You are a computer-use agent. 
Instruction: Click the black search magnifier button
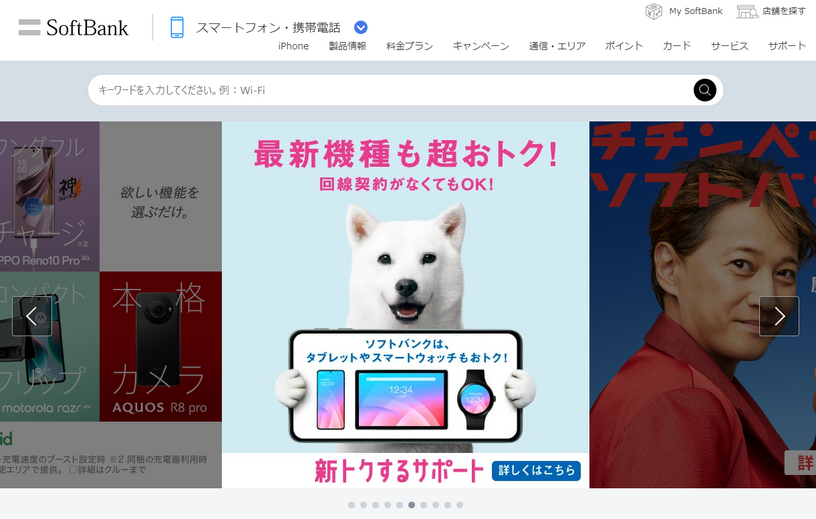[705, 90]
